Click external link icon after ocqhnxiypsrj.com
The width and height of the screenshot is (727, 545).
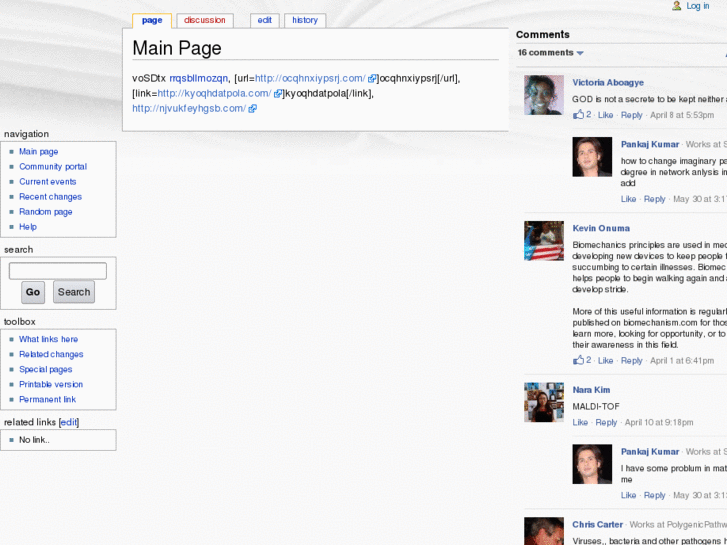372,79
